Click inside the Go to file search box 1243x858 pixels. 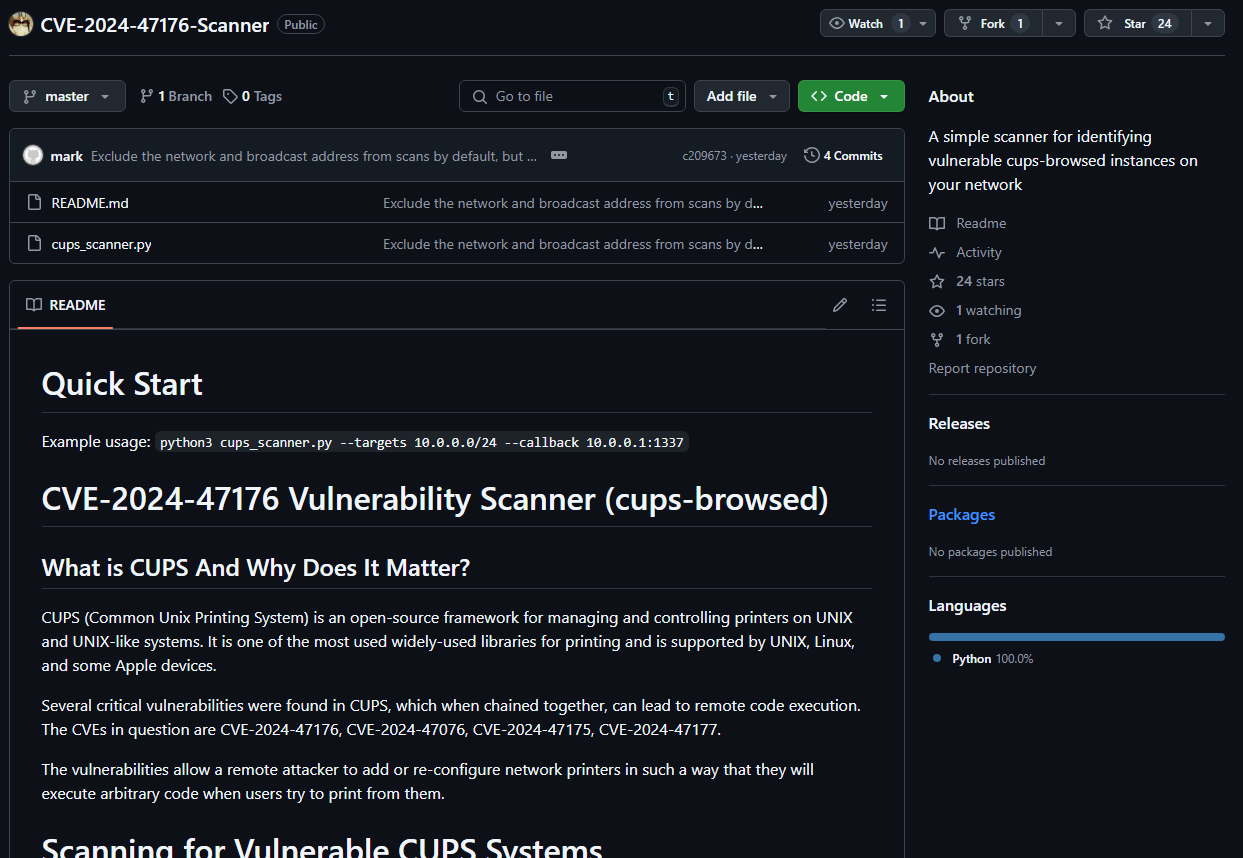572,95
